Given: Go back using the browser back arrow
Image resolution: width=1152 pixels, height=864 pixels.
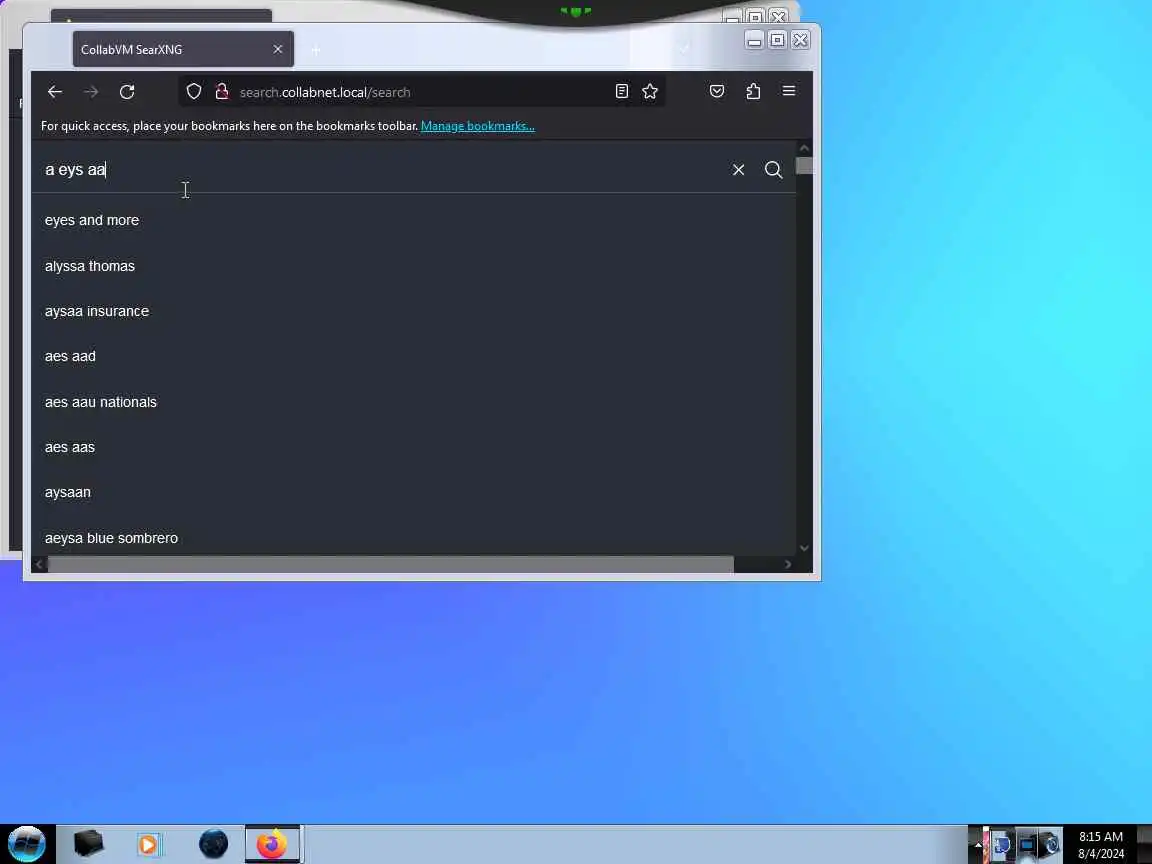Looking at the screenshot, I should tap(55, 92).
